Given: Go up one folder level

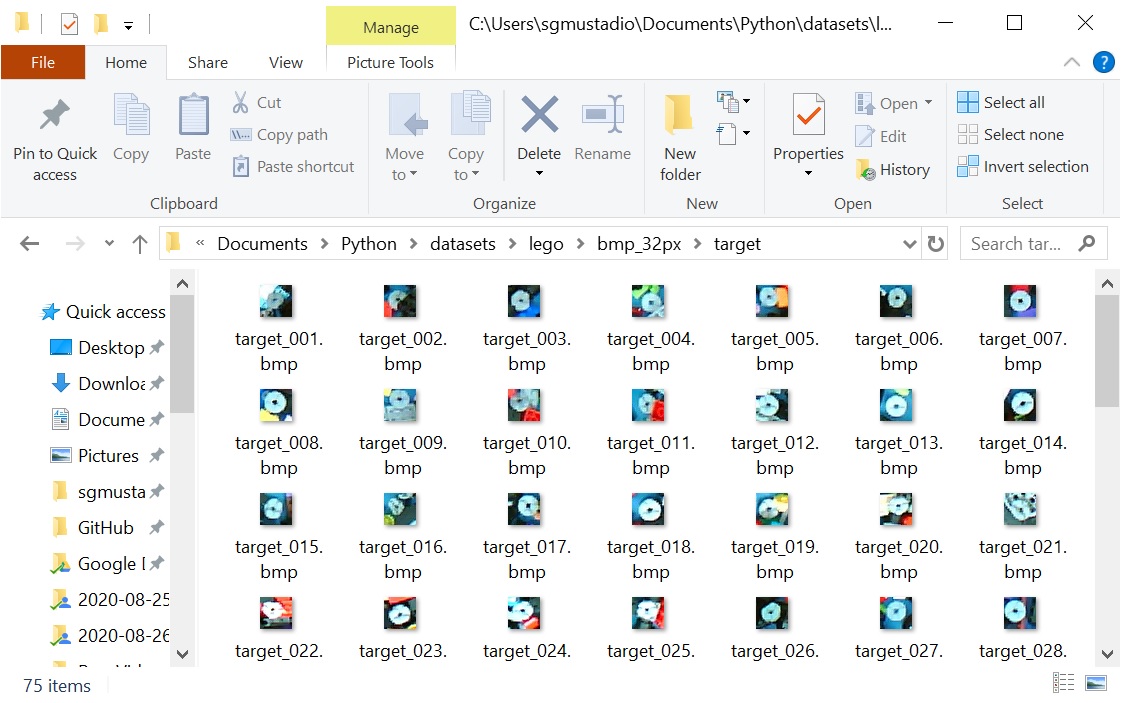Looking at the screenshot, I should (140, 244).
